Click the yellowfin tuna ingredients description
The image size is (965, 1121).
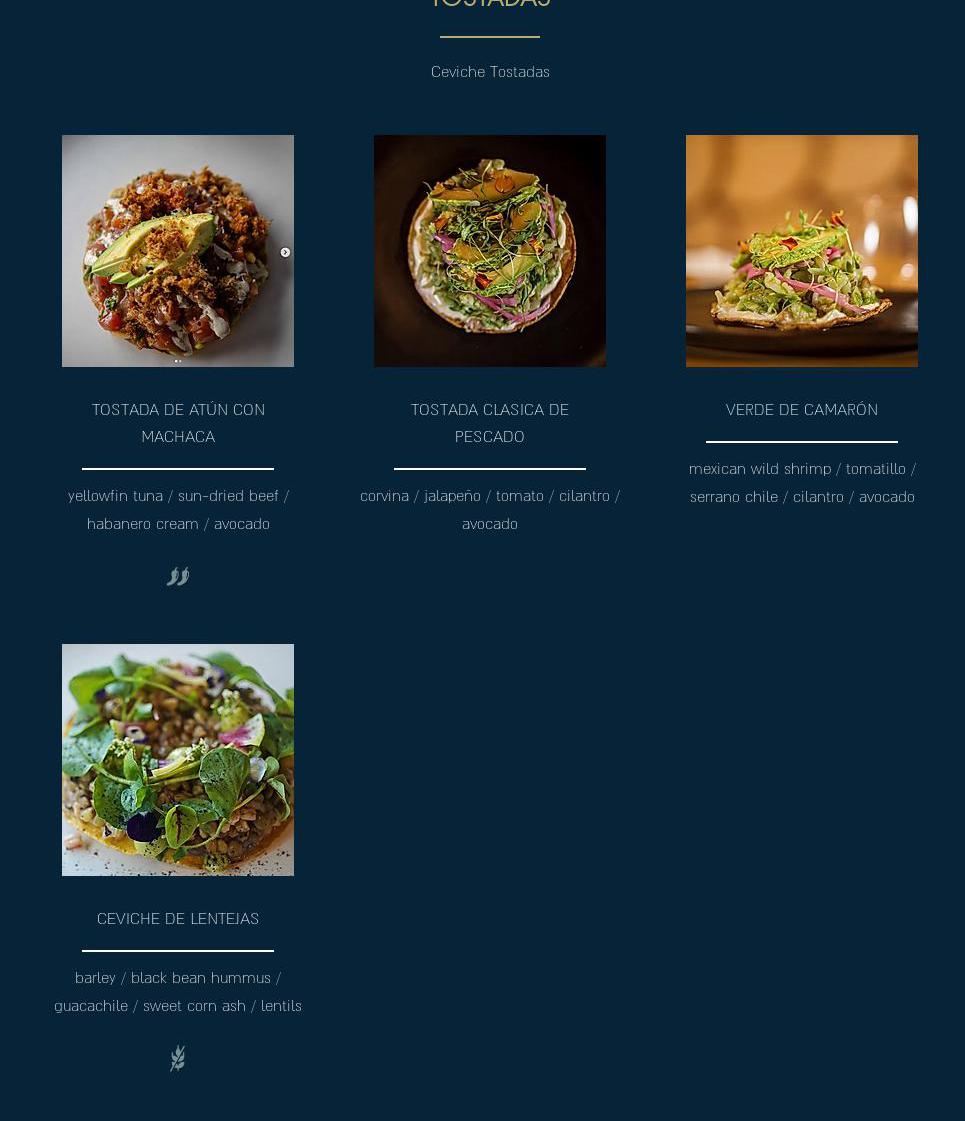click(x=178, y=510)
